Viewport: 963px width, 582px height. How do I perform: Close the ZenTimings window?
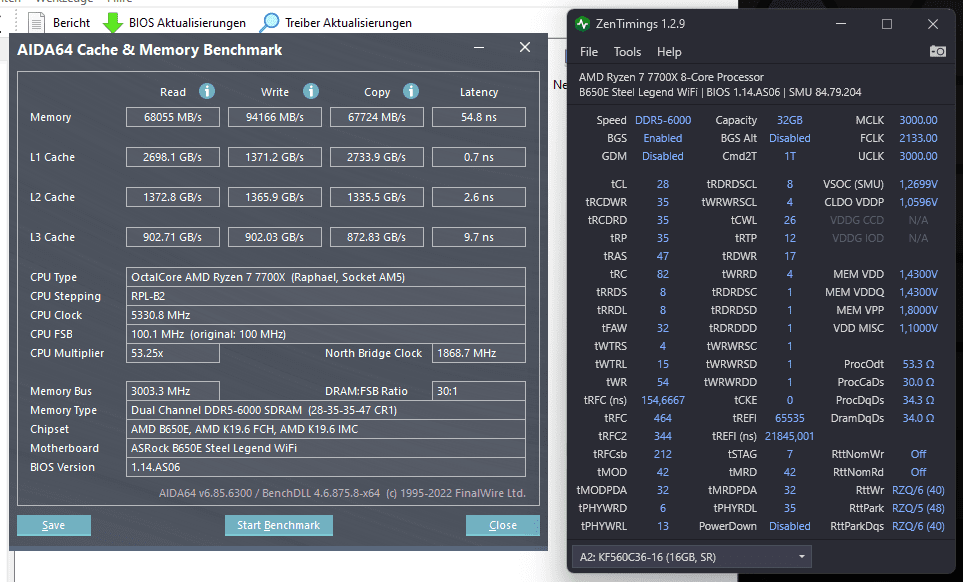[932, 24]
